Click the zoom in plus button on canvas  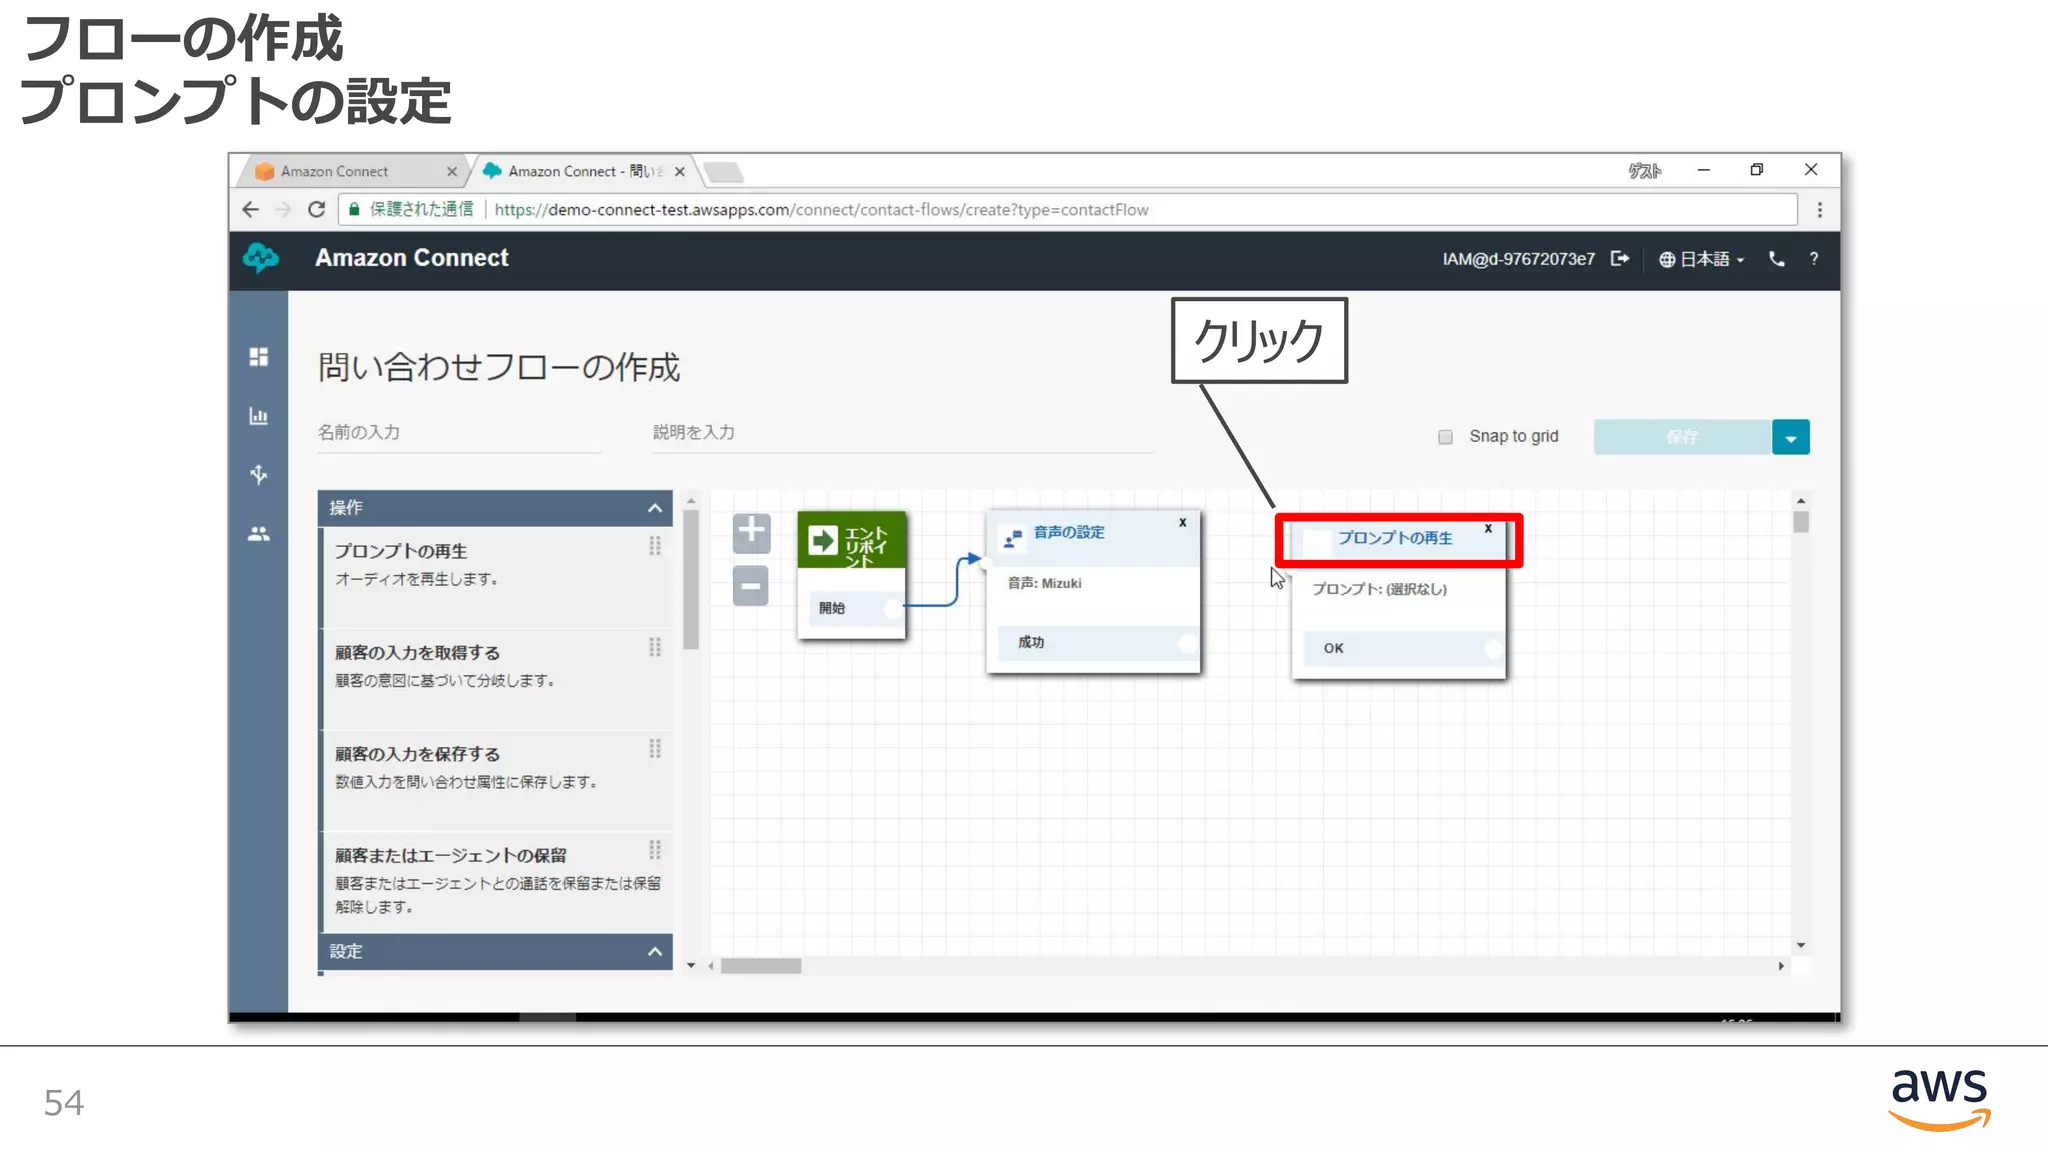[750, 532]
